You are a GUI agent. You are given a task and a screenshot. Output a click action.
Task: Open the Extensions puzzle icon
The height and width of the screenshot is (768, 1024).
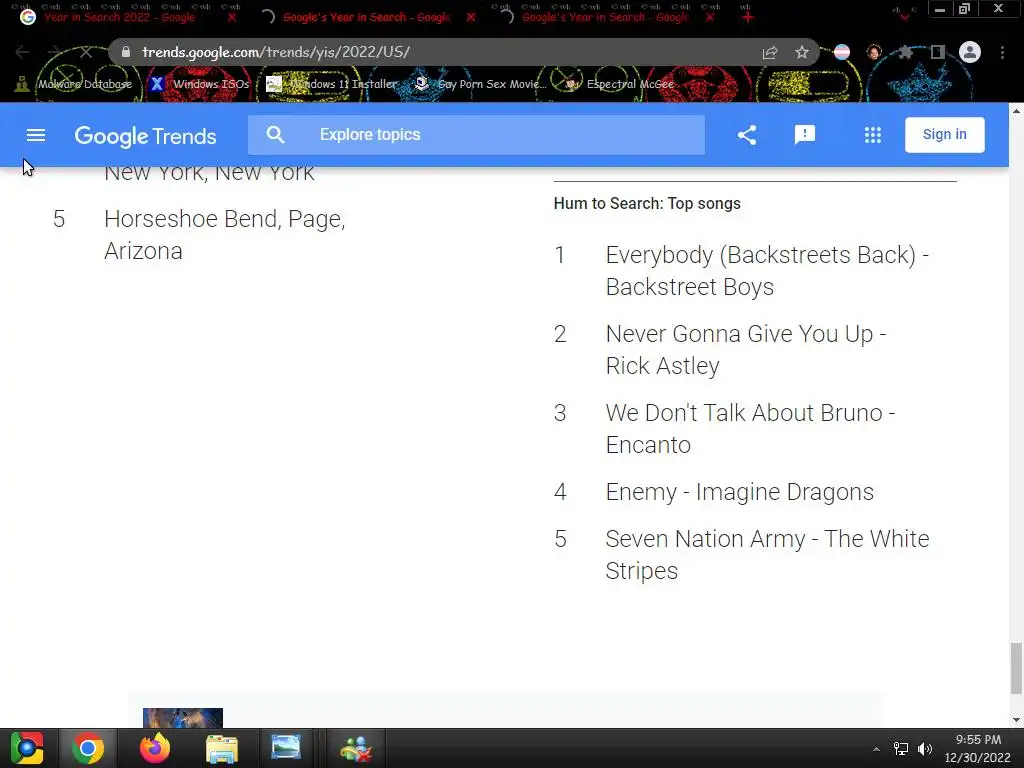click(x=905, y=52)
